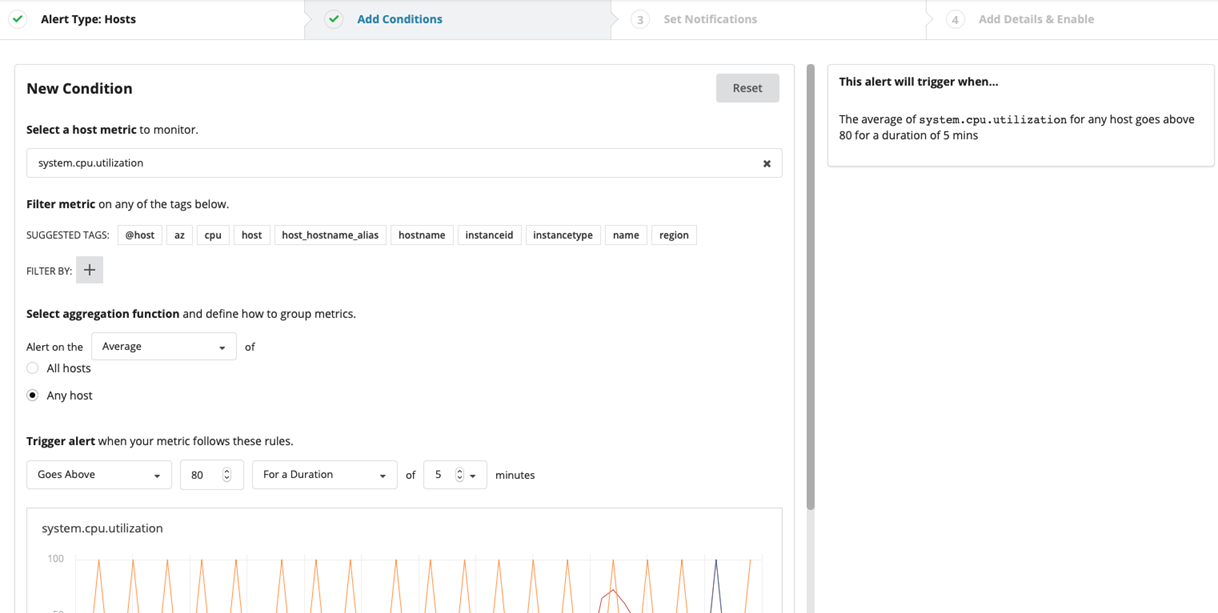
Task: Click the plus icon next to Filter By
Action: click(89, 270)
